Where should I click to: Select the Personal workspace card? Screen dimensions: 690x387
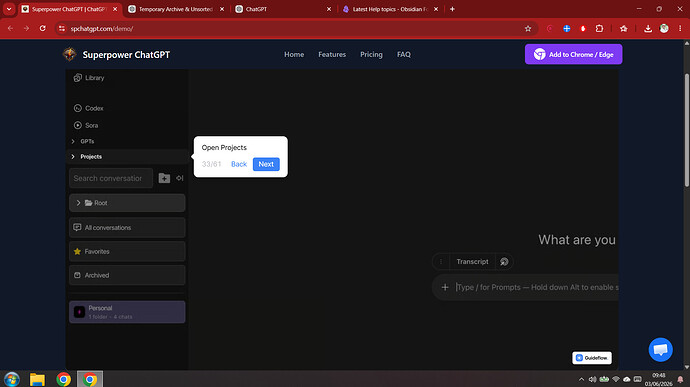(127, 312)
